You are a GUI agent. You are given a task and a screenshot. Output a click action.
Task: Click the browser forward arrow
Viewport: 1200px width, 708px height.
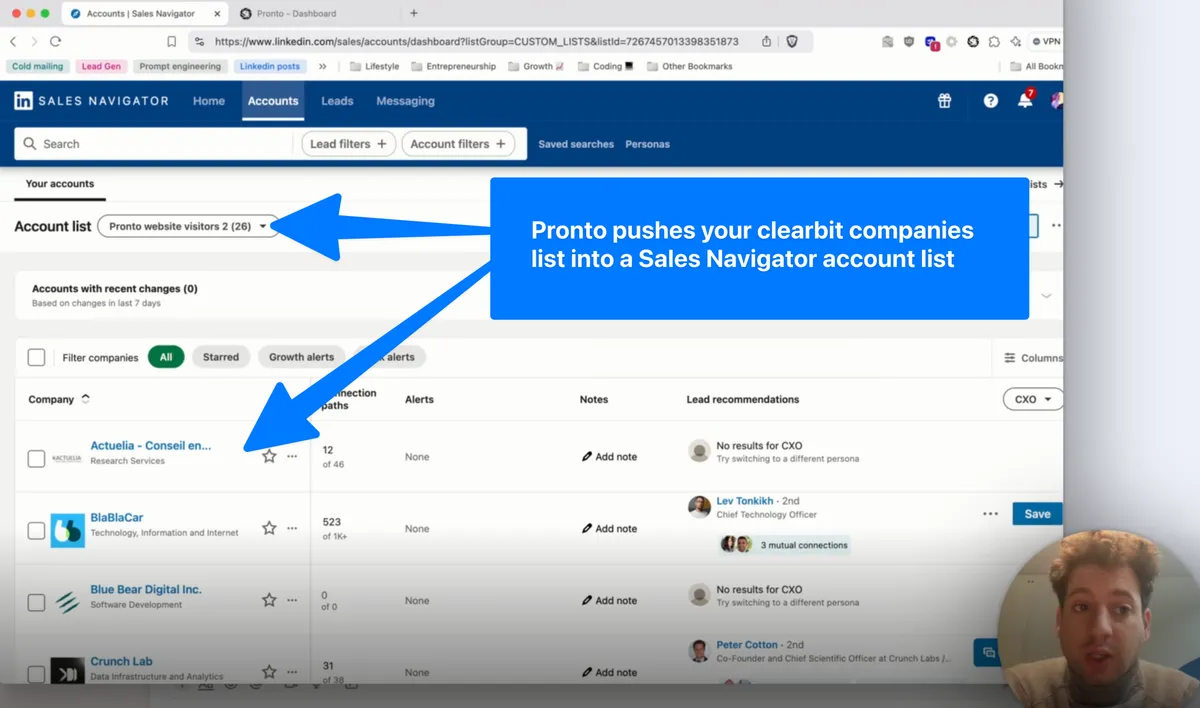click(x=34, y=41)
